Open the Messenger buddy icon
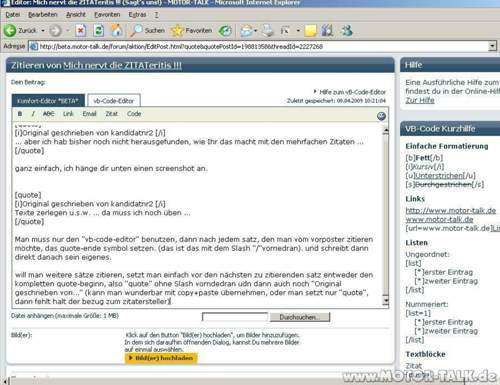This screenshot has height=385, width=500. pyautogui.click(x=346, y=31)
